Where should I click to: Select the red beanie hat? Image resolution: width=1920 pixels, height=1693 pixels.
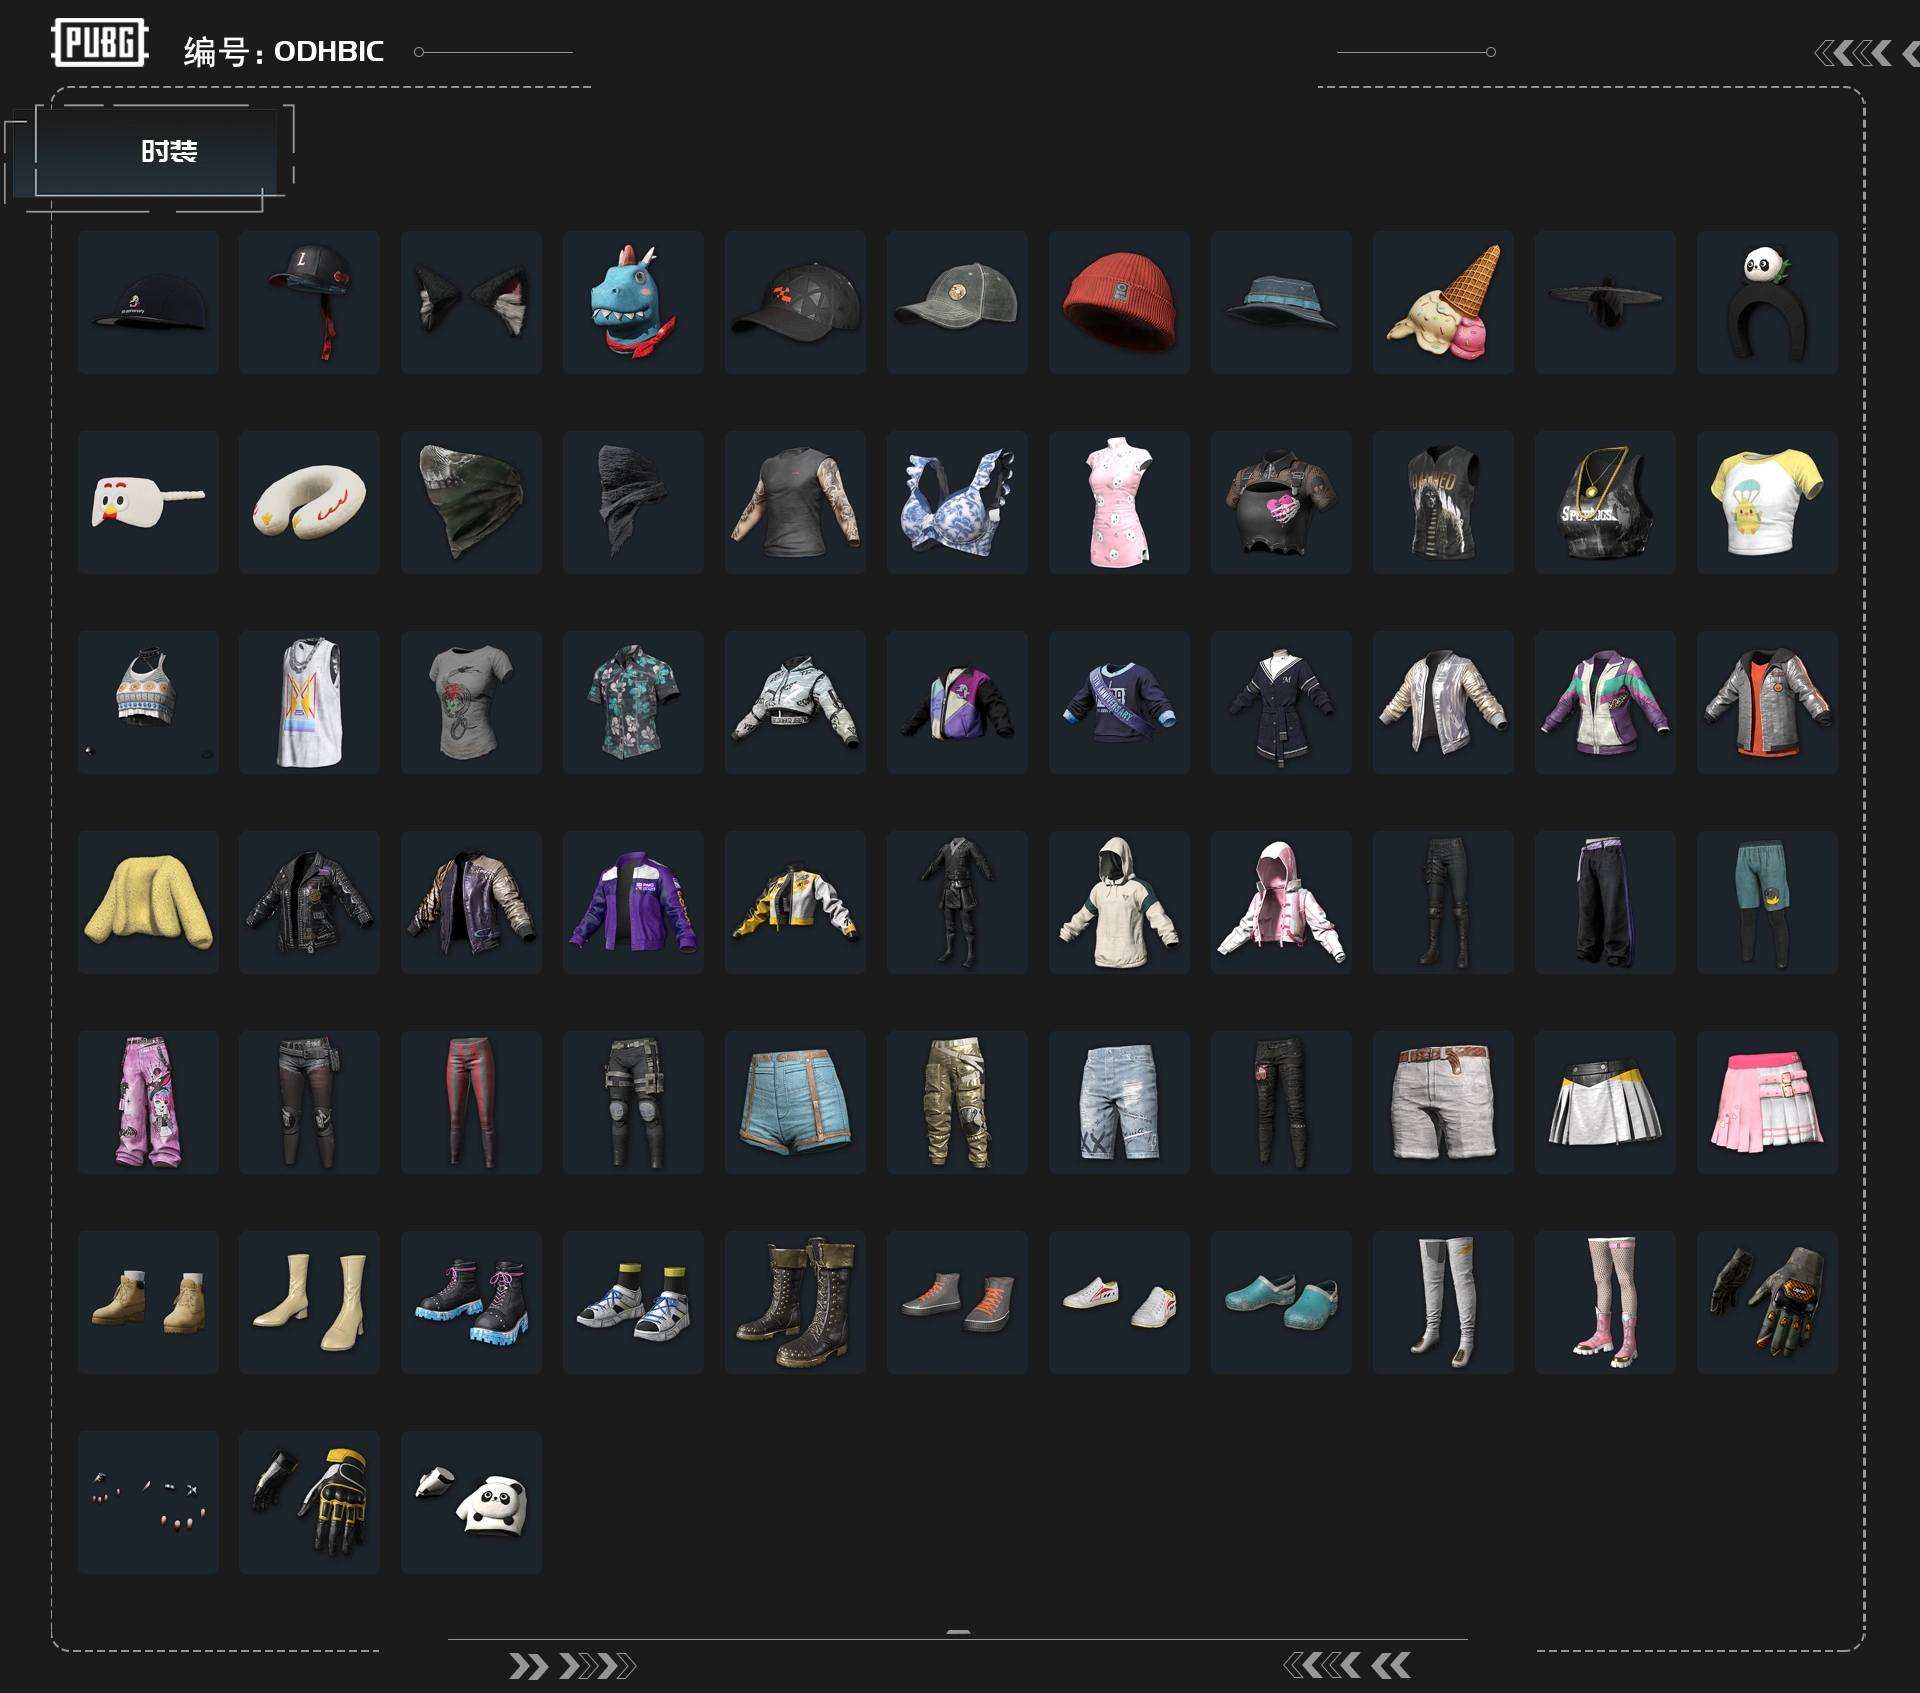coord(1119,302)
